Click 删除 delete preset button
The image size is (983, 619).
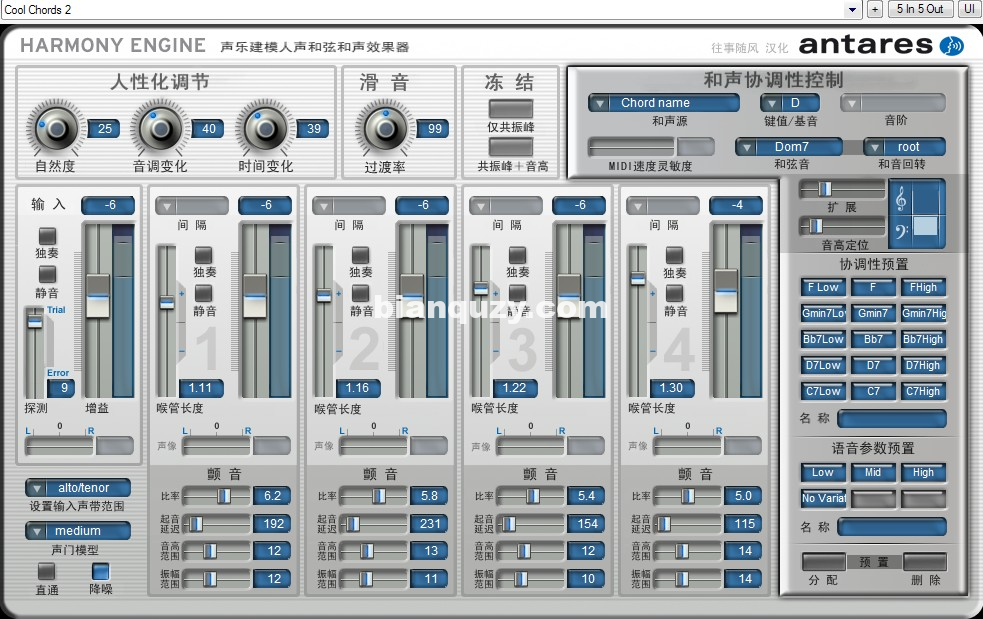point(925,562)
